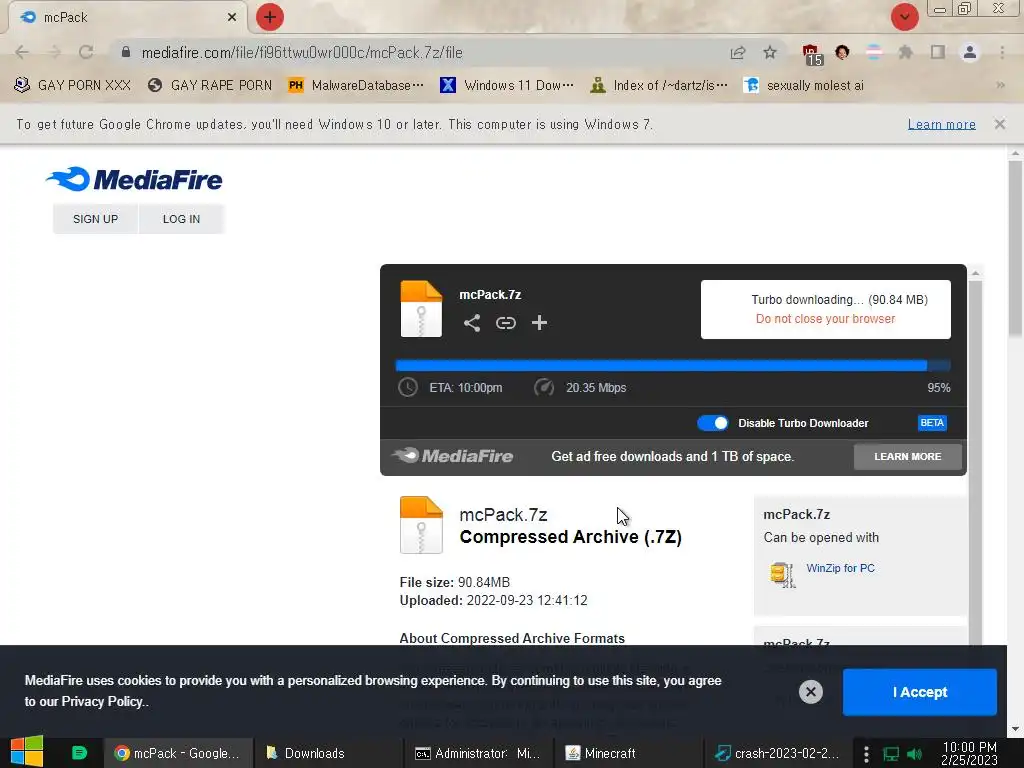
Task: Open the avatar face extension icon
Action: pyautogui.click(x=842, y=52)
